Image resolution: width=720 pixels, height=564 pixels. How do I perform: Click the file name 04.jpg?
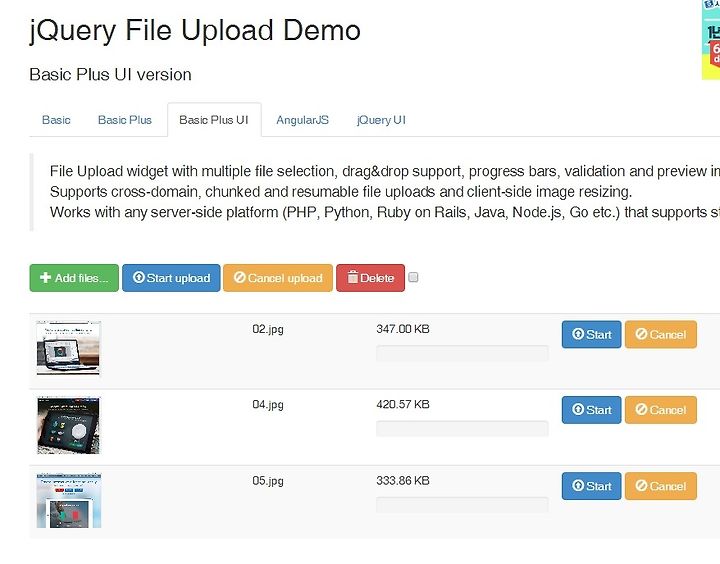268,405
